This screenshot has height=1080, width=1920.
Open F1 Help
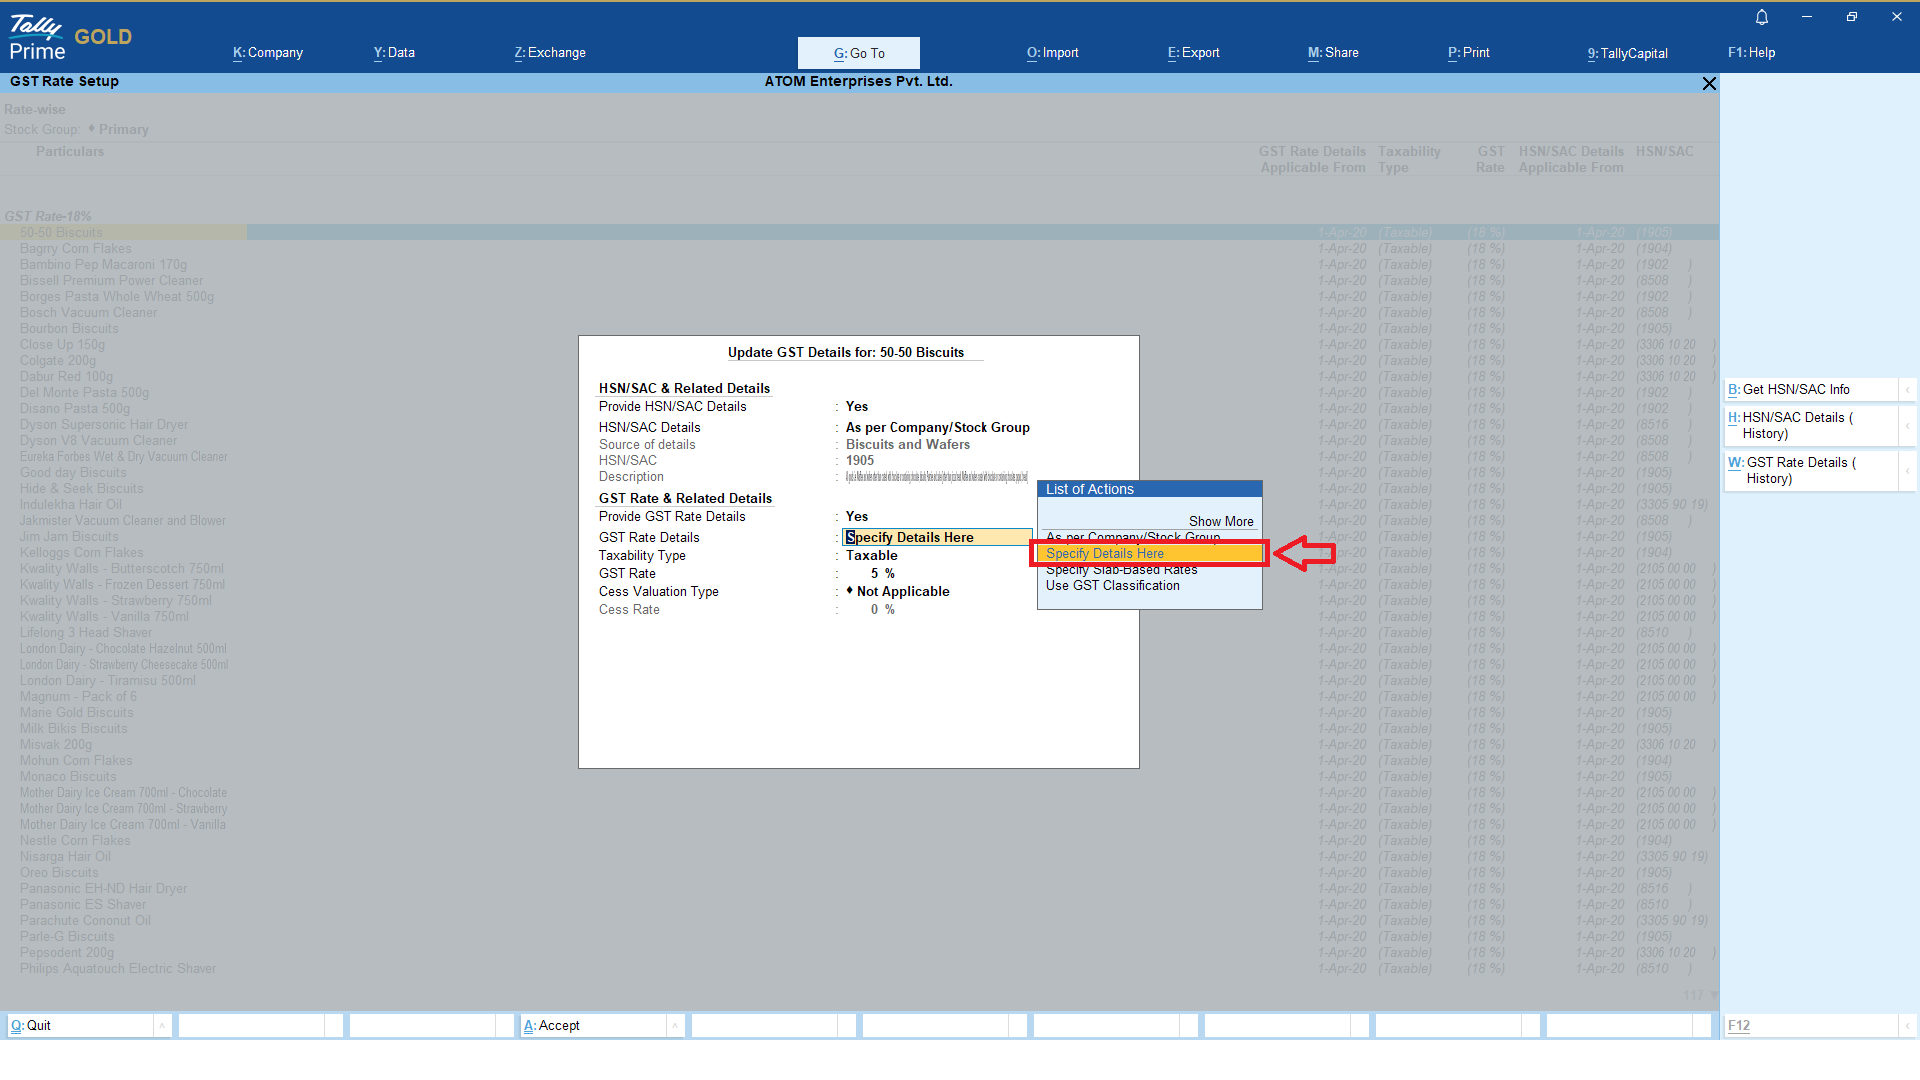coord(1751,53)
